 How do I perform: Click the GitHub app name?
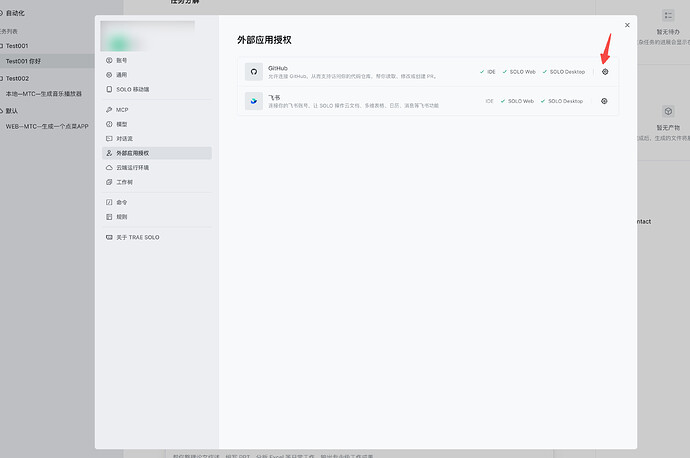click(278, 68)
